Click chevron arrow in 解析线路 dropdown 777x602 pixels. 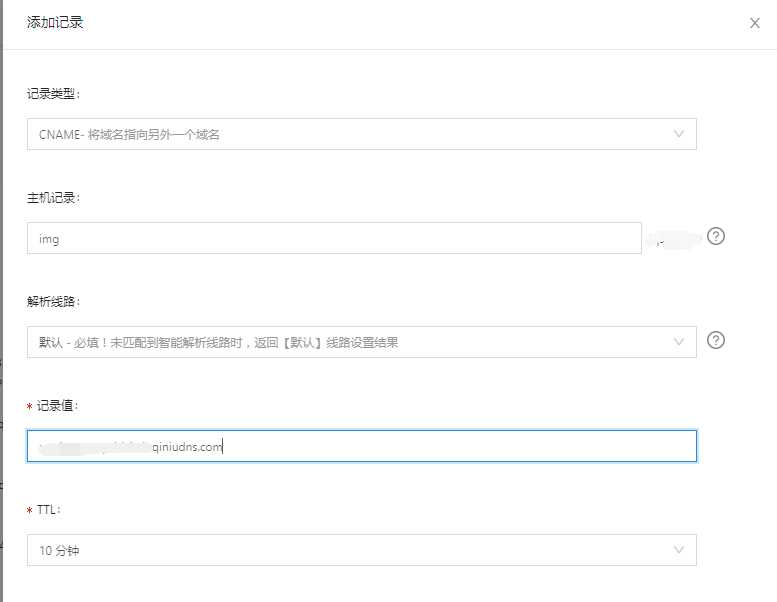point(679,342)
